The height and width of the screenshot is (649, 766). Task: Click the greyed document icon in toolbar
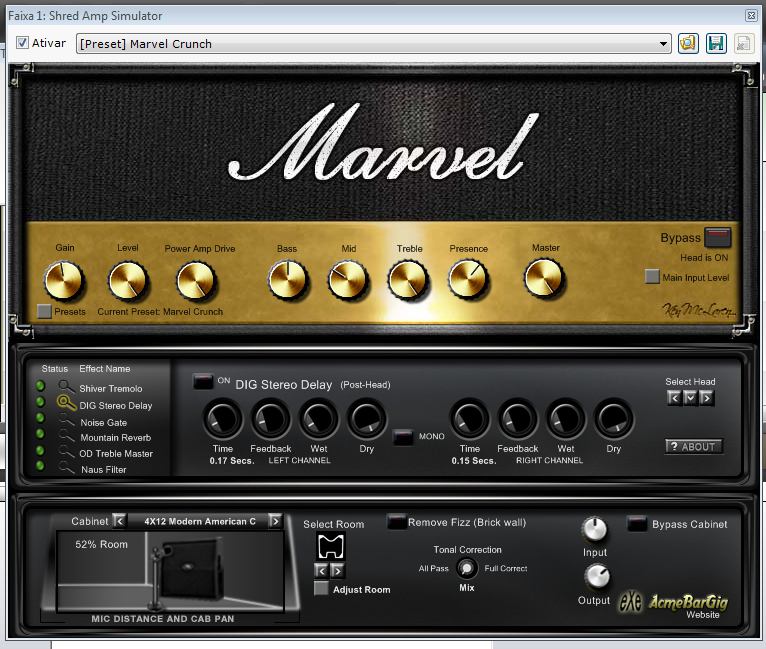(744, 43)
